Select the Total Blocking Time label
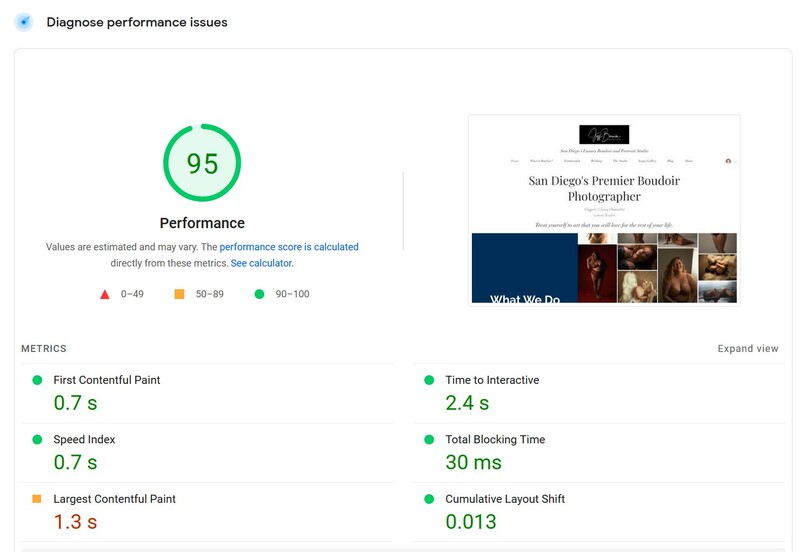This screenshot has height=552, width=800. point(495,439)
